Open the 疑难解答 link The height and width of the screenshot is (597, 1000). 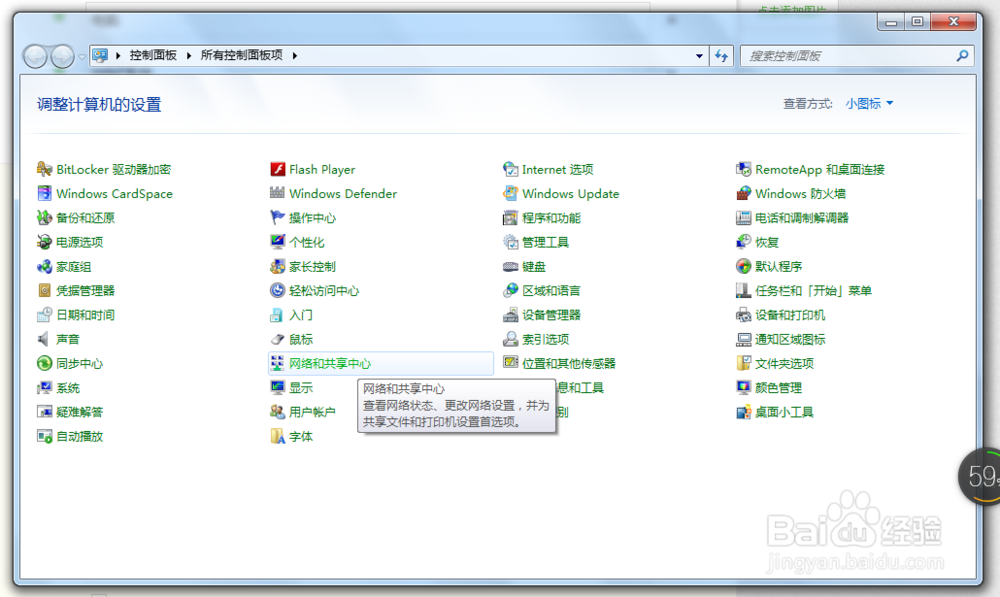(x=80, y=412)
